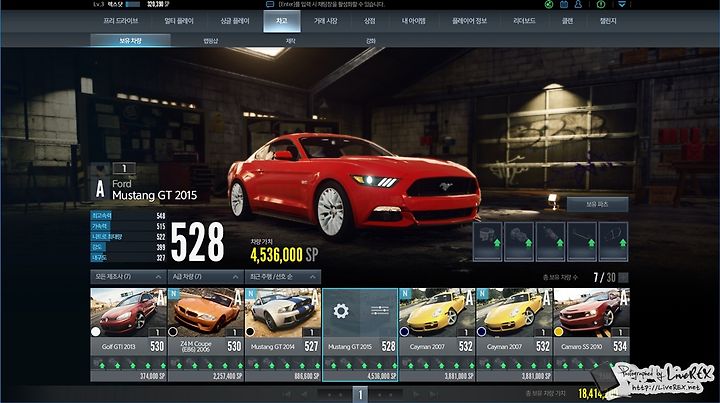Open the 내 아이템 menu

[x=413, y=21]
